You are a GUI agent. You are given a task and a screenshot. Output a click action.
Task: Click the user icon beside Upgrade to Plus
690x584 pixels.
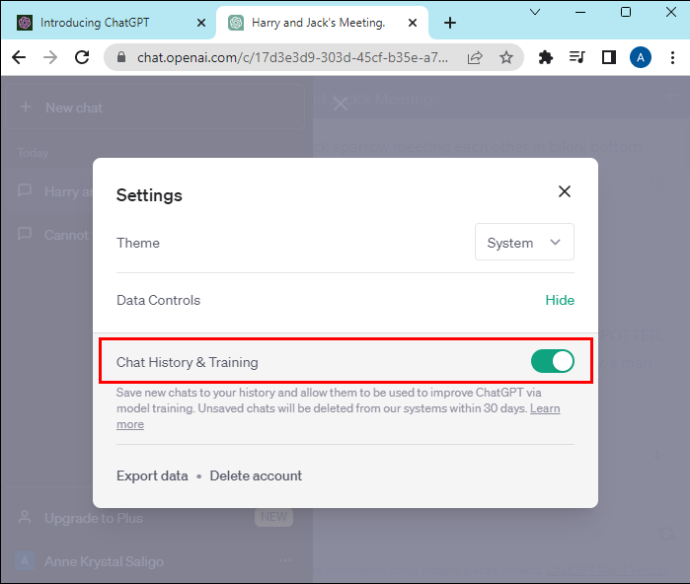[25, 517]
